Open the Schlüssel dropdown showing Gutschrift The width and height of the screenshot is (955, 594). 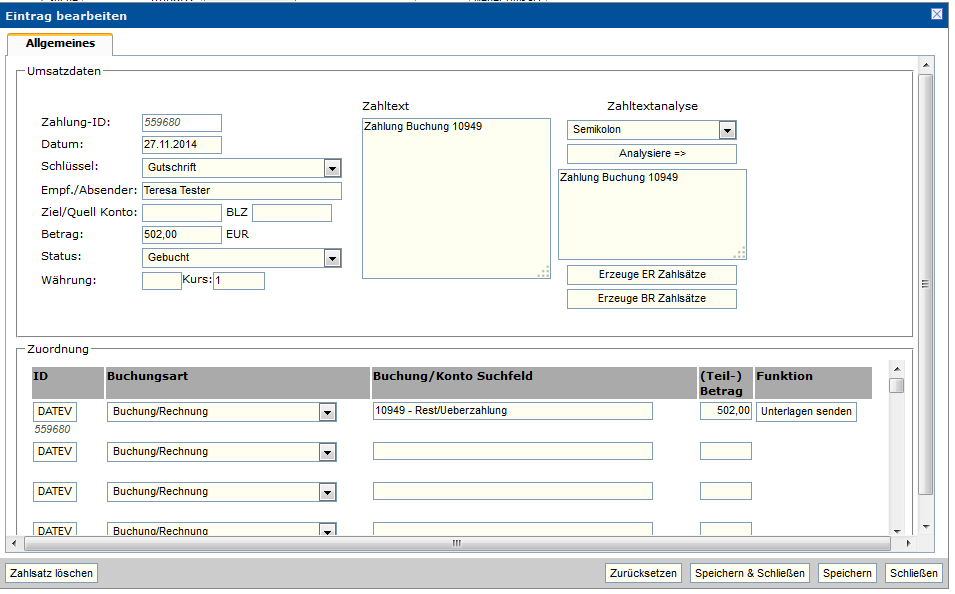tap(333, 168)
